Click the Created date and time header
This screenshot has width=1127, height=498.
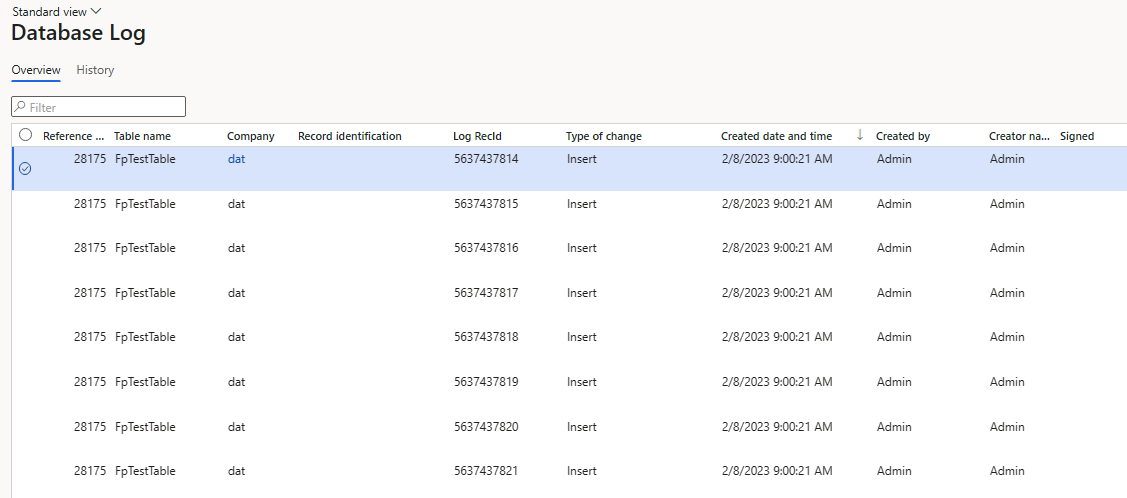776,136
